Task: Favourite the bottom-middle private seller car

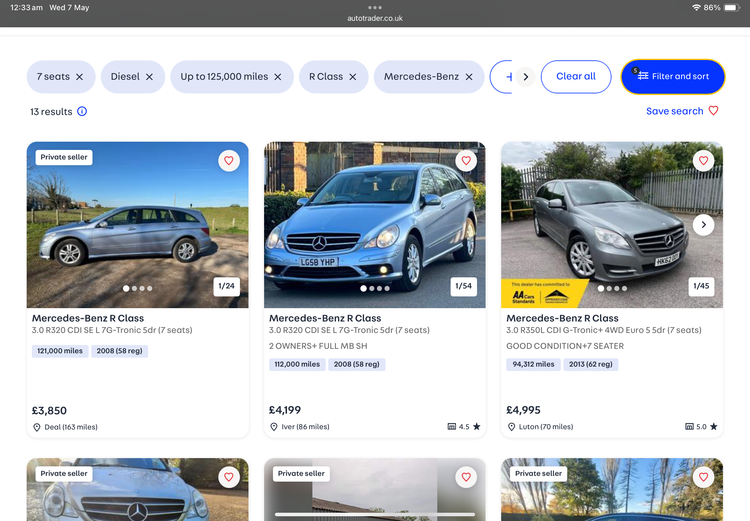Action: pos(466,477)
